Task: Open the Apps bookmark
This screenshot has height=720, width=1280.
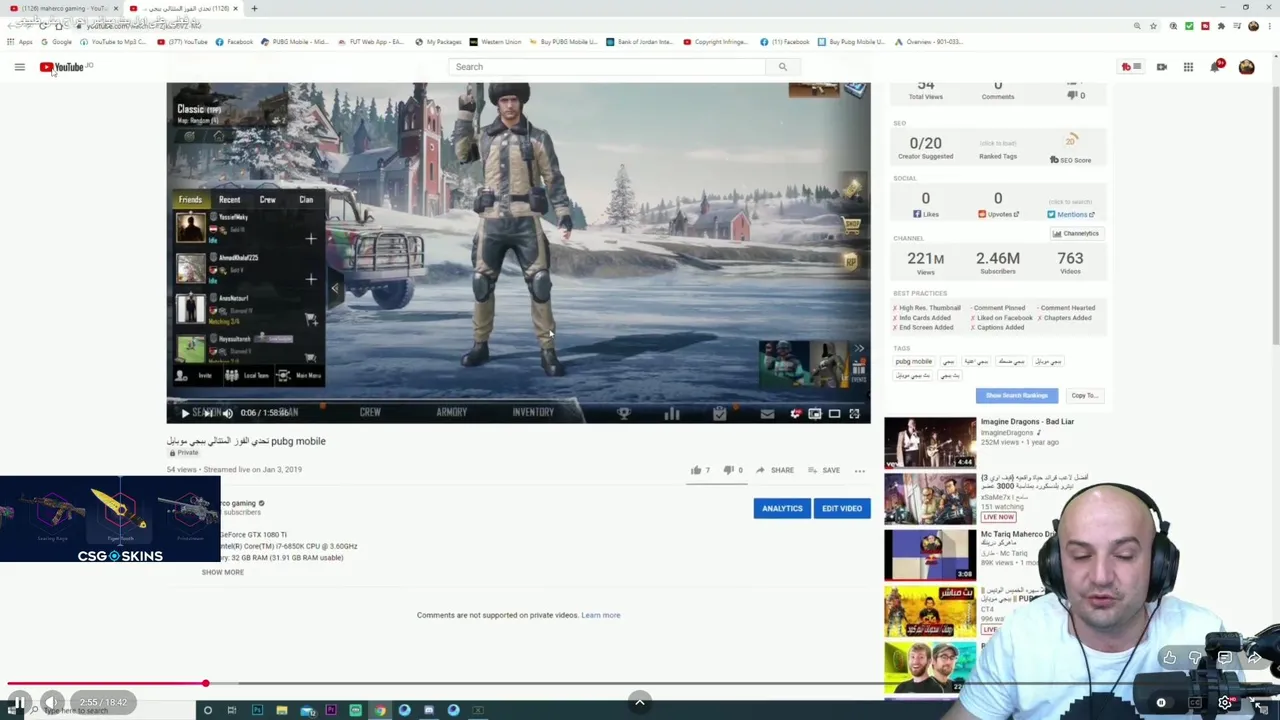Action: point(20,42)
